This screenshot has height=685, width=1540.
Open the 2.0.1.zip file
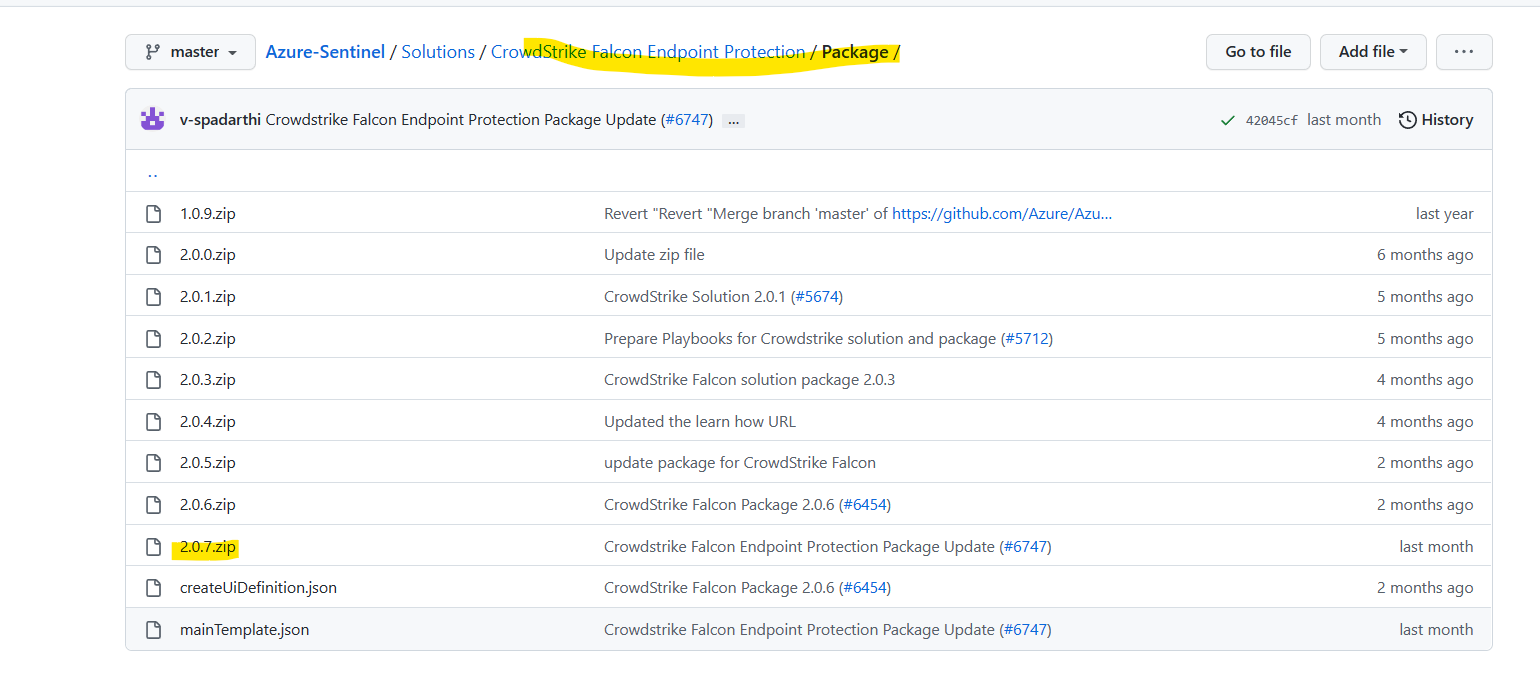click(x=208, y=297)
